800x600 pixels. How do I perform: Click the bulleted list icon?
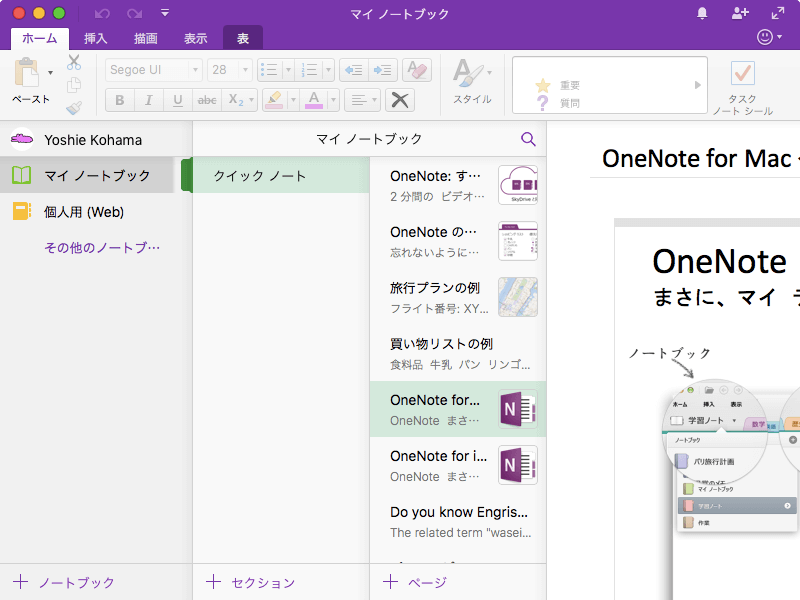269,70
